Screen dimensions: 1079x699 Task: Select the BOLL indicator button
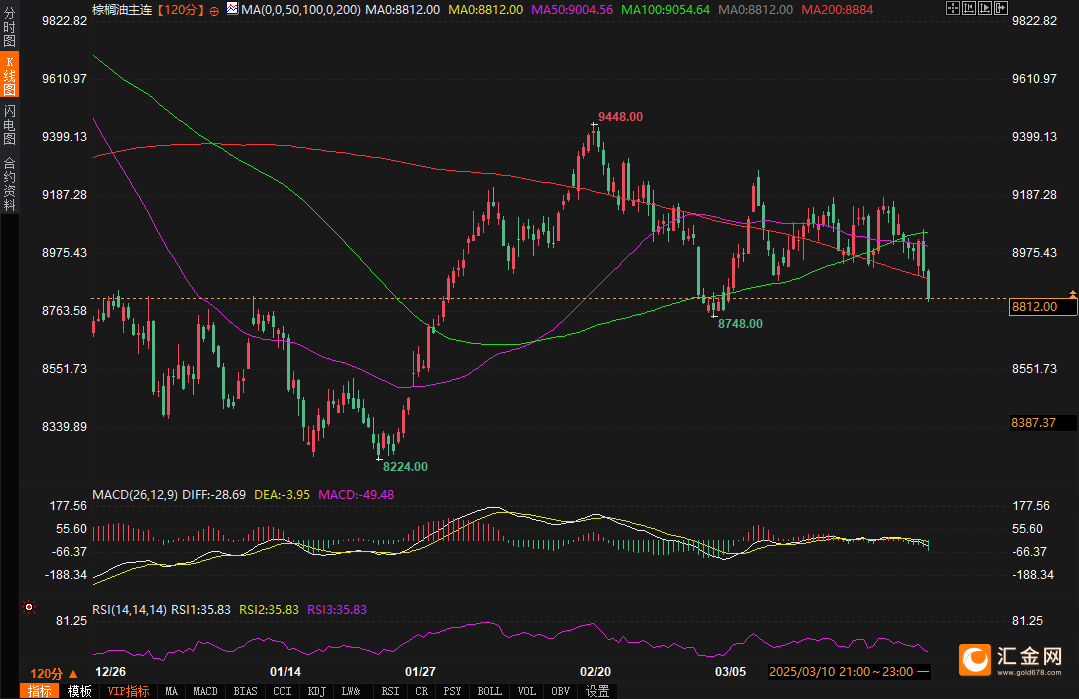(x=490, y=691)
